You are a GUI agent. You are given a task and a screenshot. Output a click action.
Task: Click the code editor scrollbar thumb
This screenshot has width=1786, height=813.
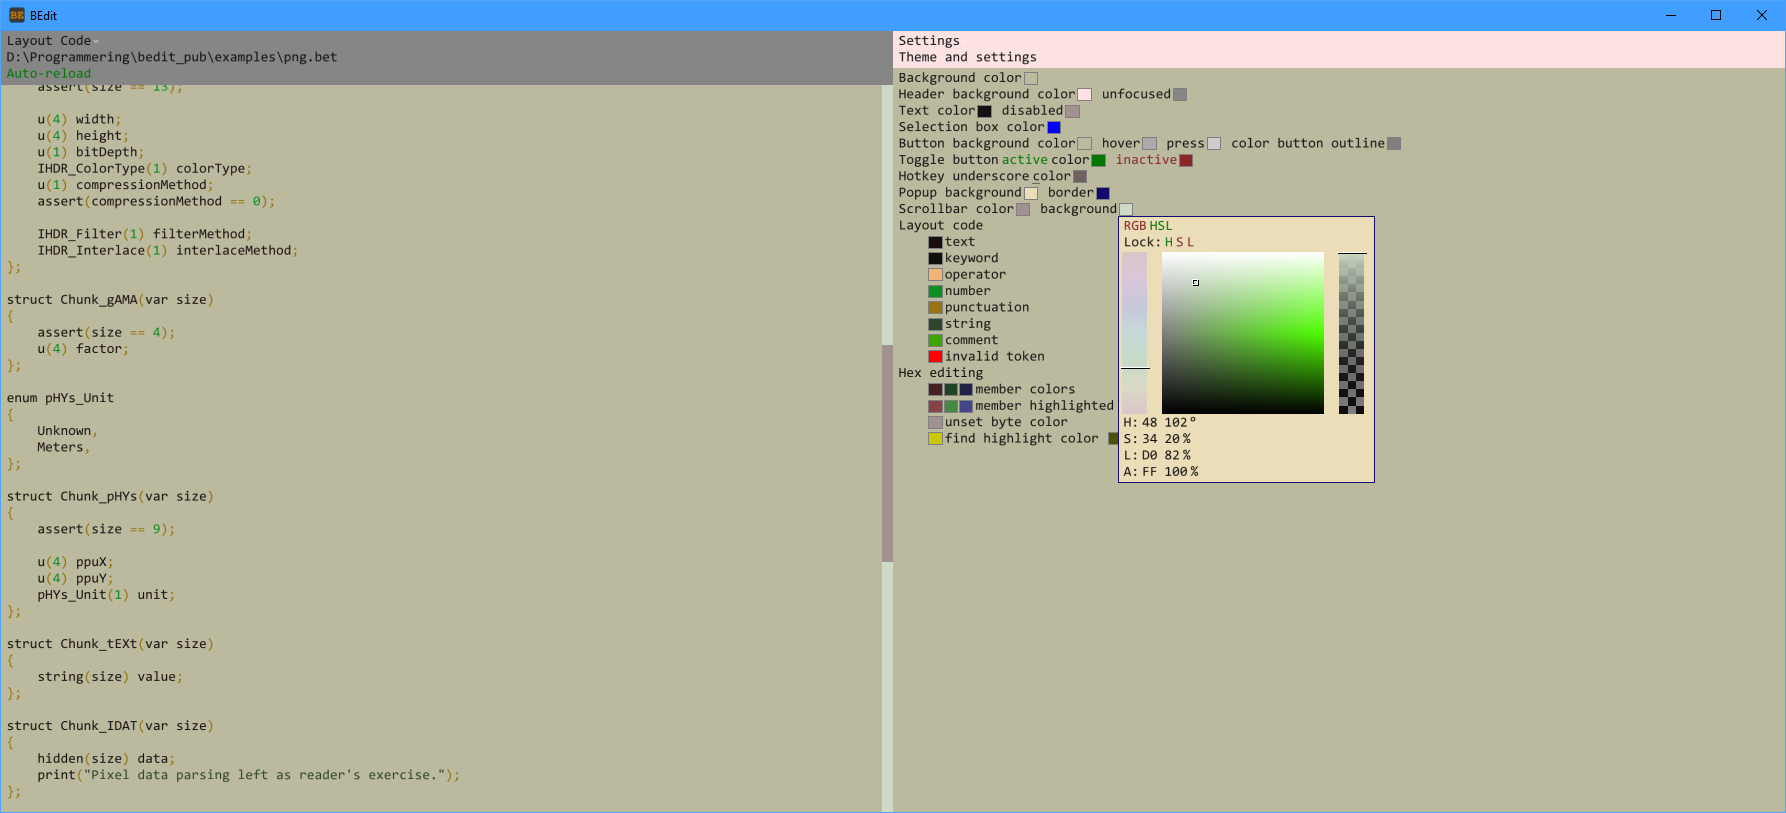[887, 453]
